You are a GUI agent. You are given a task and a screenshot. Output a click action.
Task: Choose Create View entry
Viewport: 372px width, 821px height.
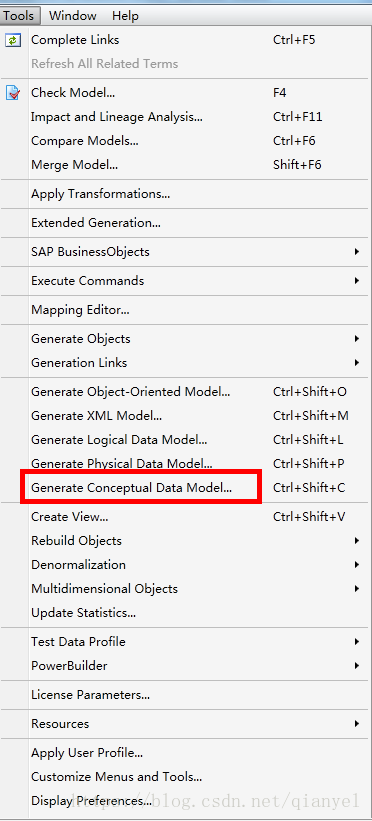click(x=186, y=517)
